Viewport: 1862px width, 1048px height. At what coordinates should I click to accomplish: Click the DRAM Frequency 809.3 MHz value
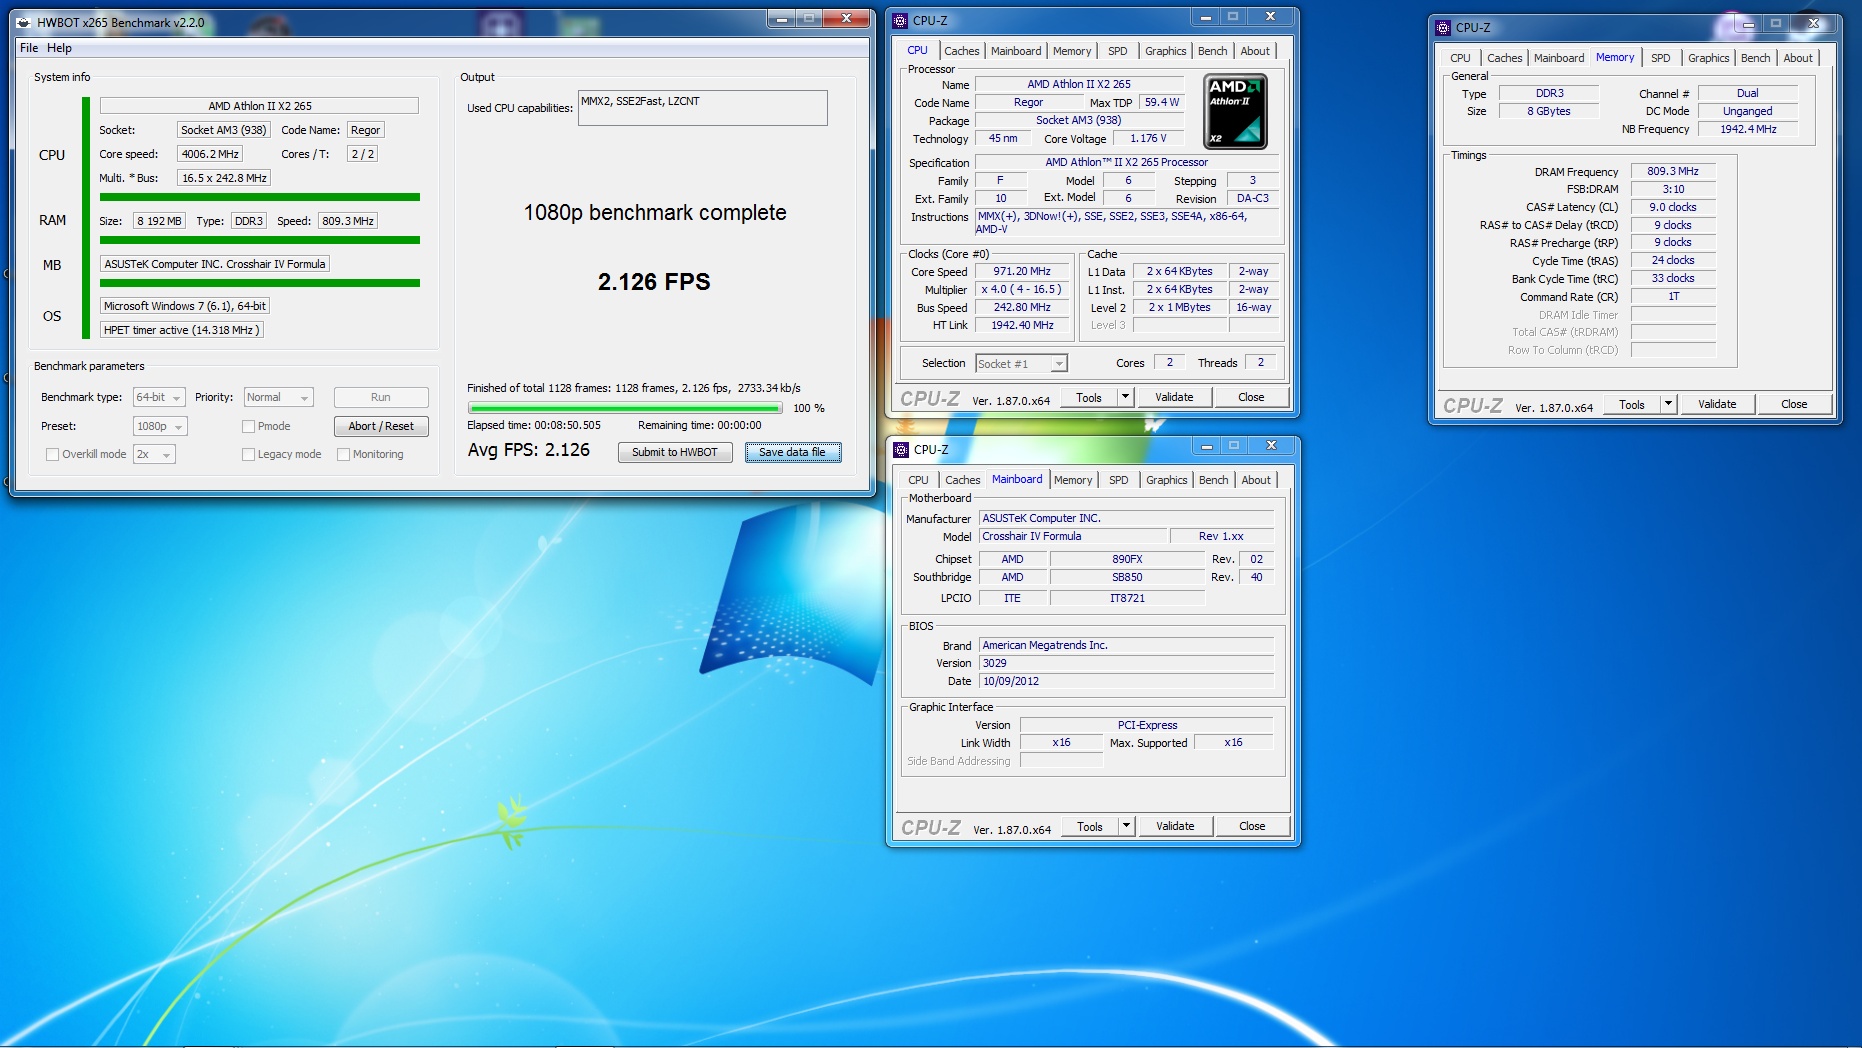(x=1673, y=171)
